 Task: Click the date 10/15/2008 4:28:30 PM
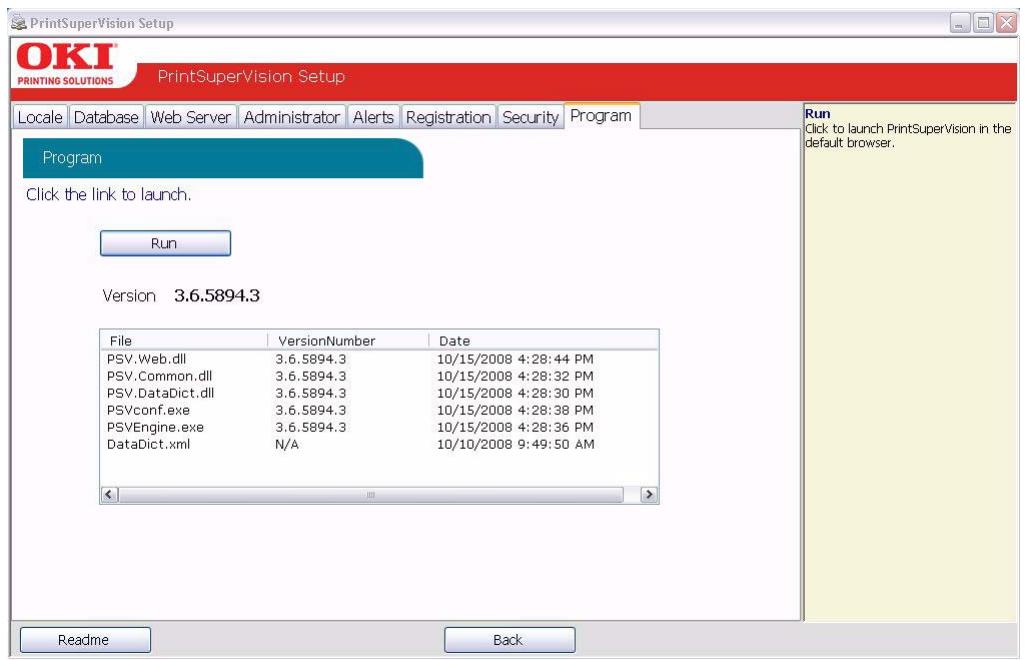(515, 392)
